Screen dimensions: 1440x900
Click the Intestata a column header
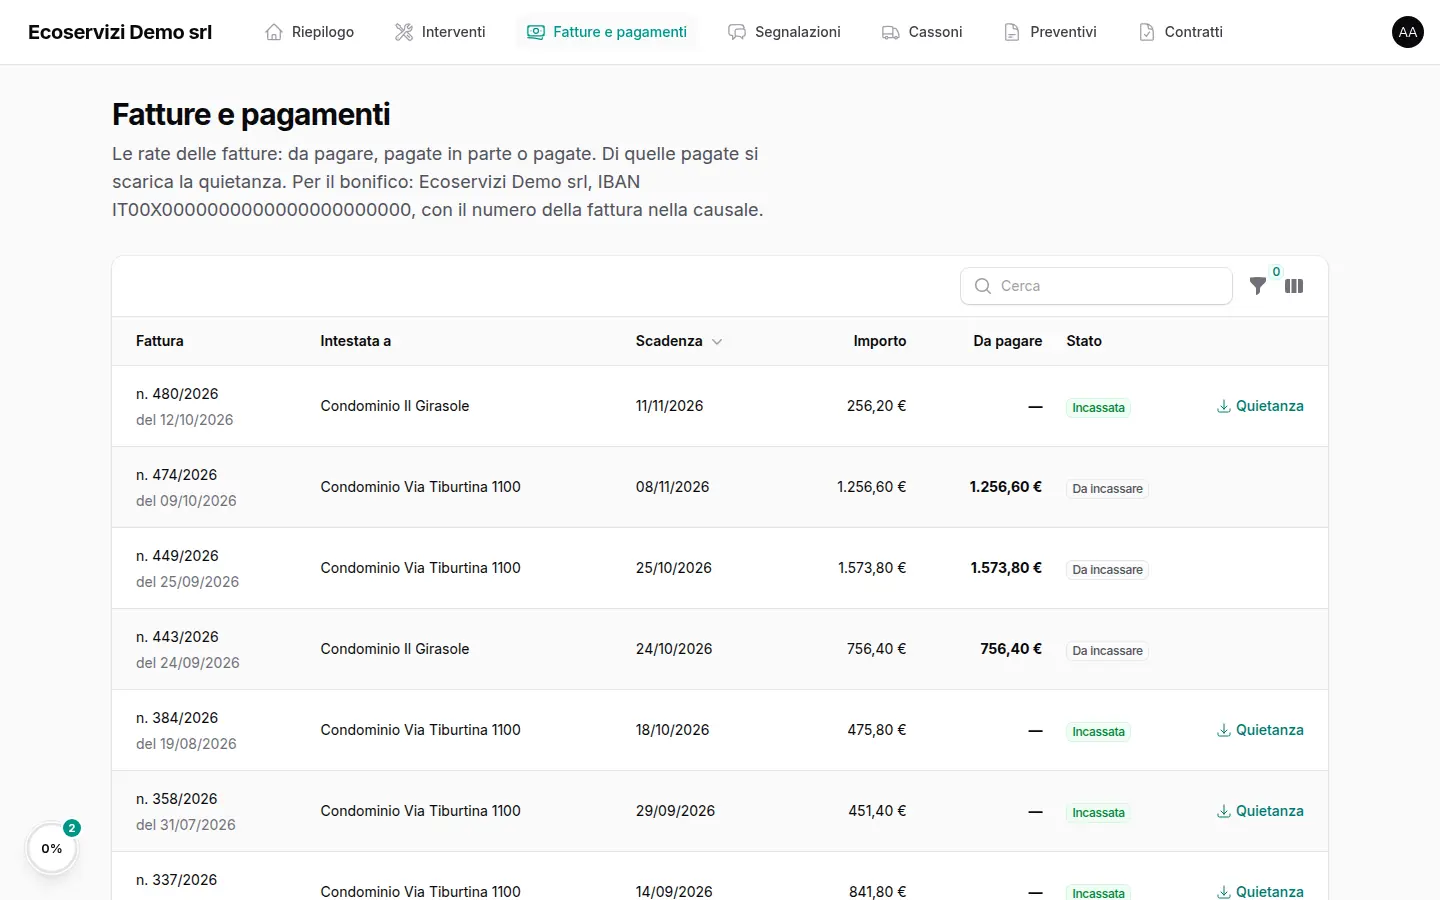[x=355, y=341]
